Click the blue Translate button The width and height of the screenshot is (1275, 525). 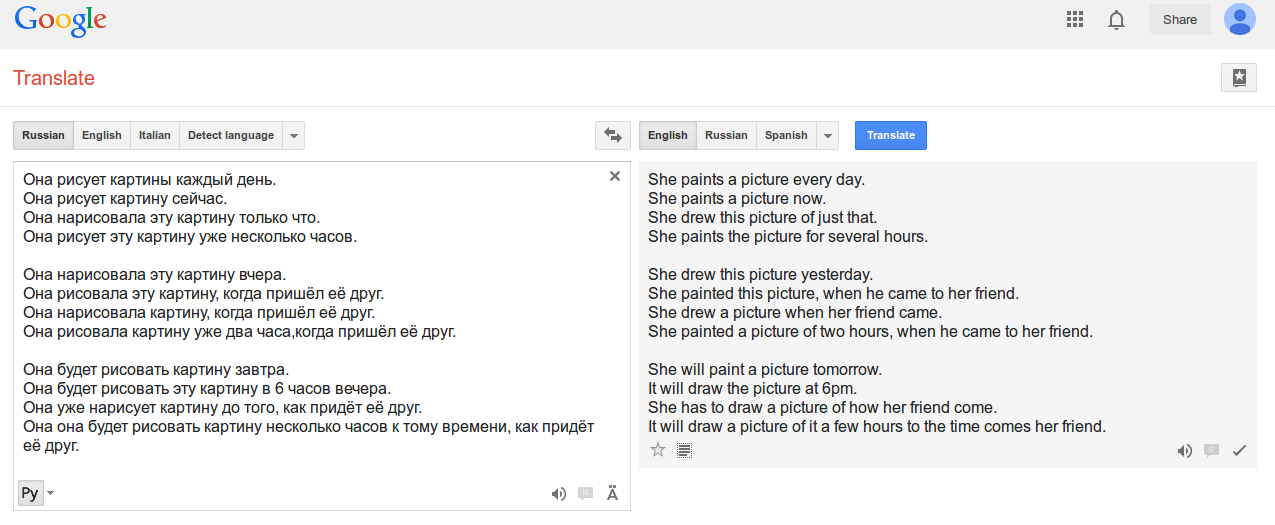point(891,135)
